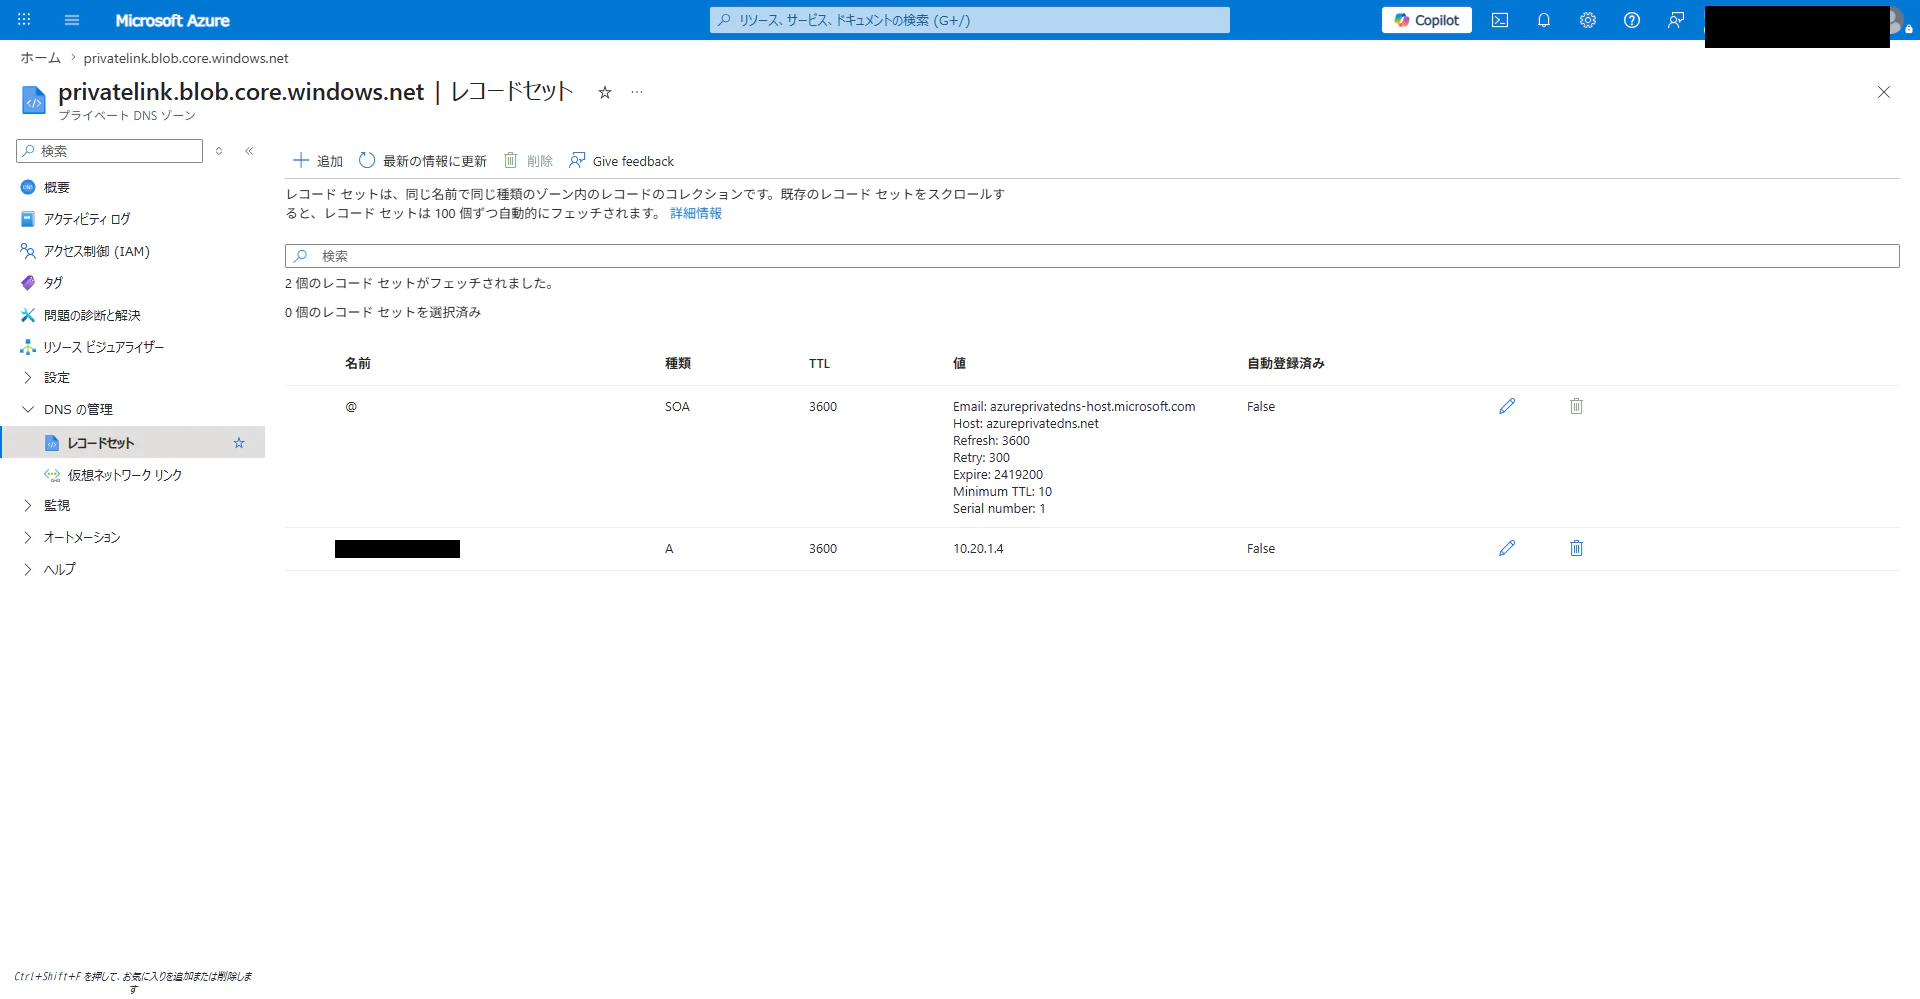Click the sidebar expand/collapse all arrows icon
The image size is (1920, 999).
219,151
